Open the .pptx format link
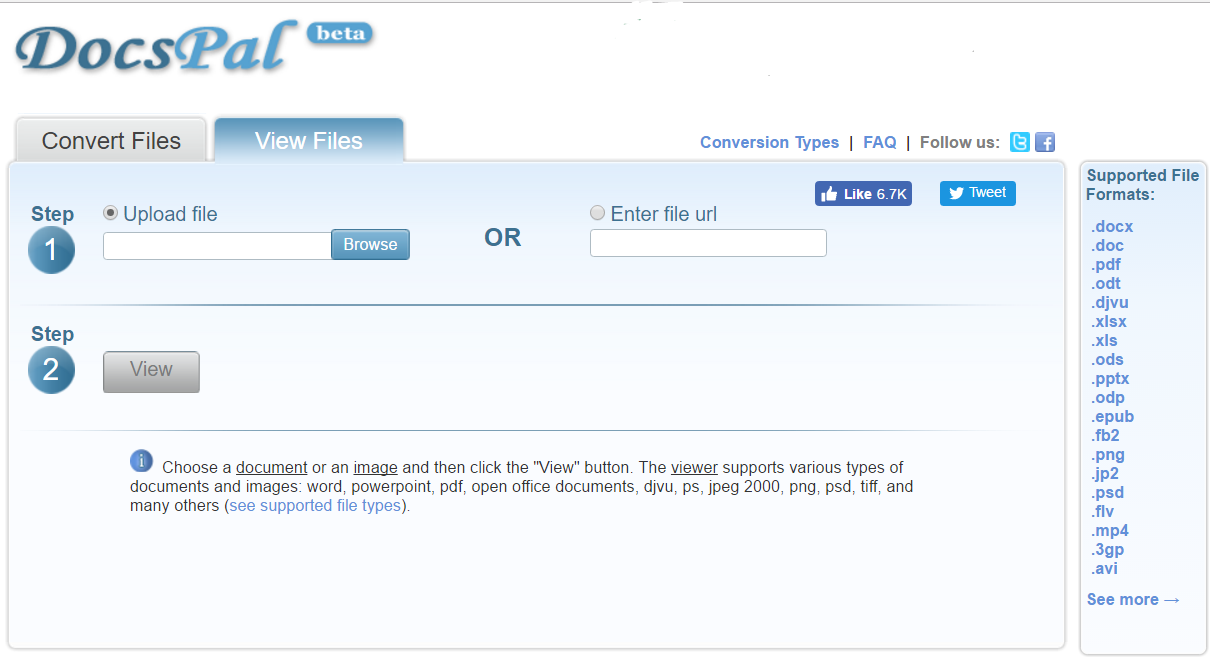1210x660 pixels. click(1110, 379)
